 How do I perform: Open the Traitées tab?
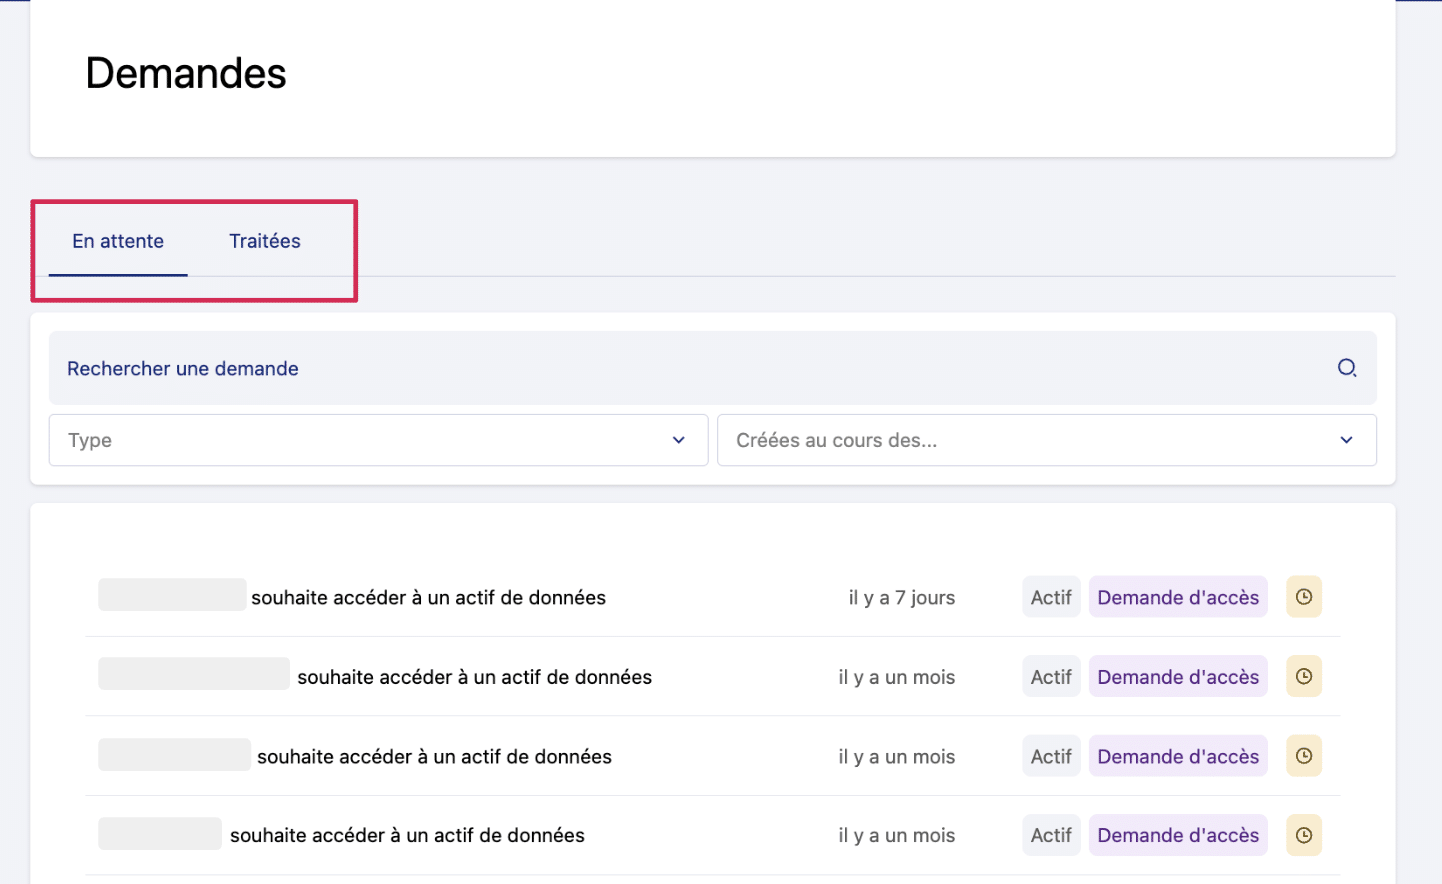click(265, 241)
